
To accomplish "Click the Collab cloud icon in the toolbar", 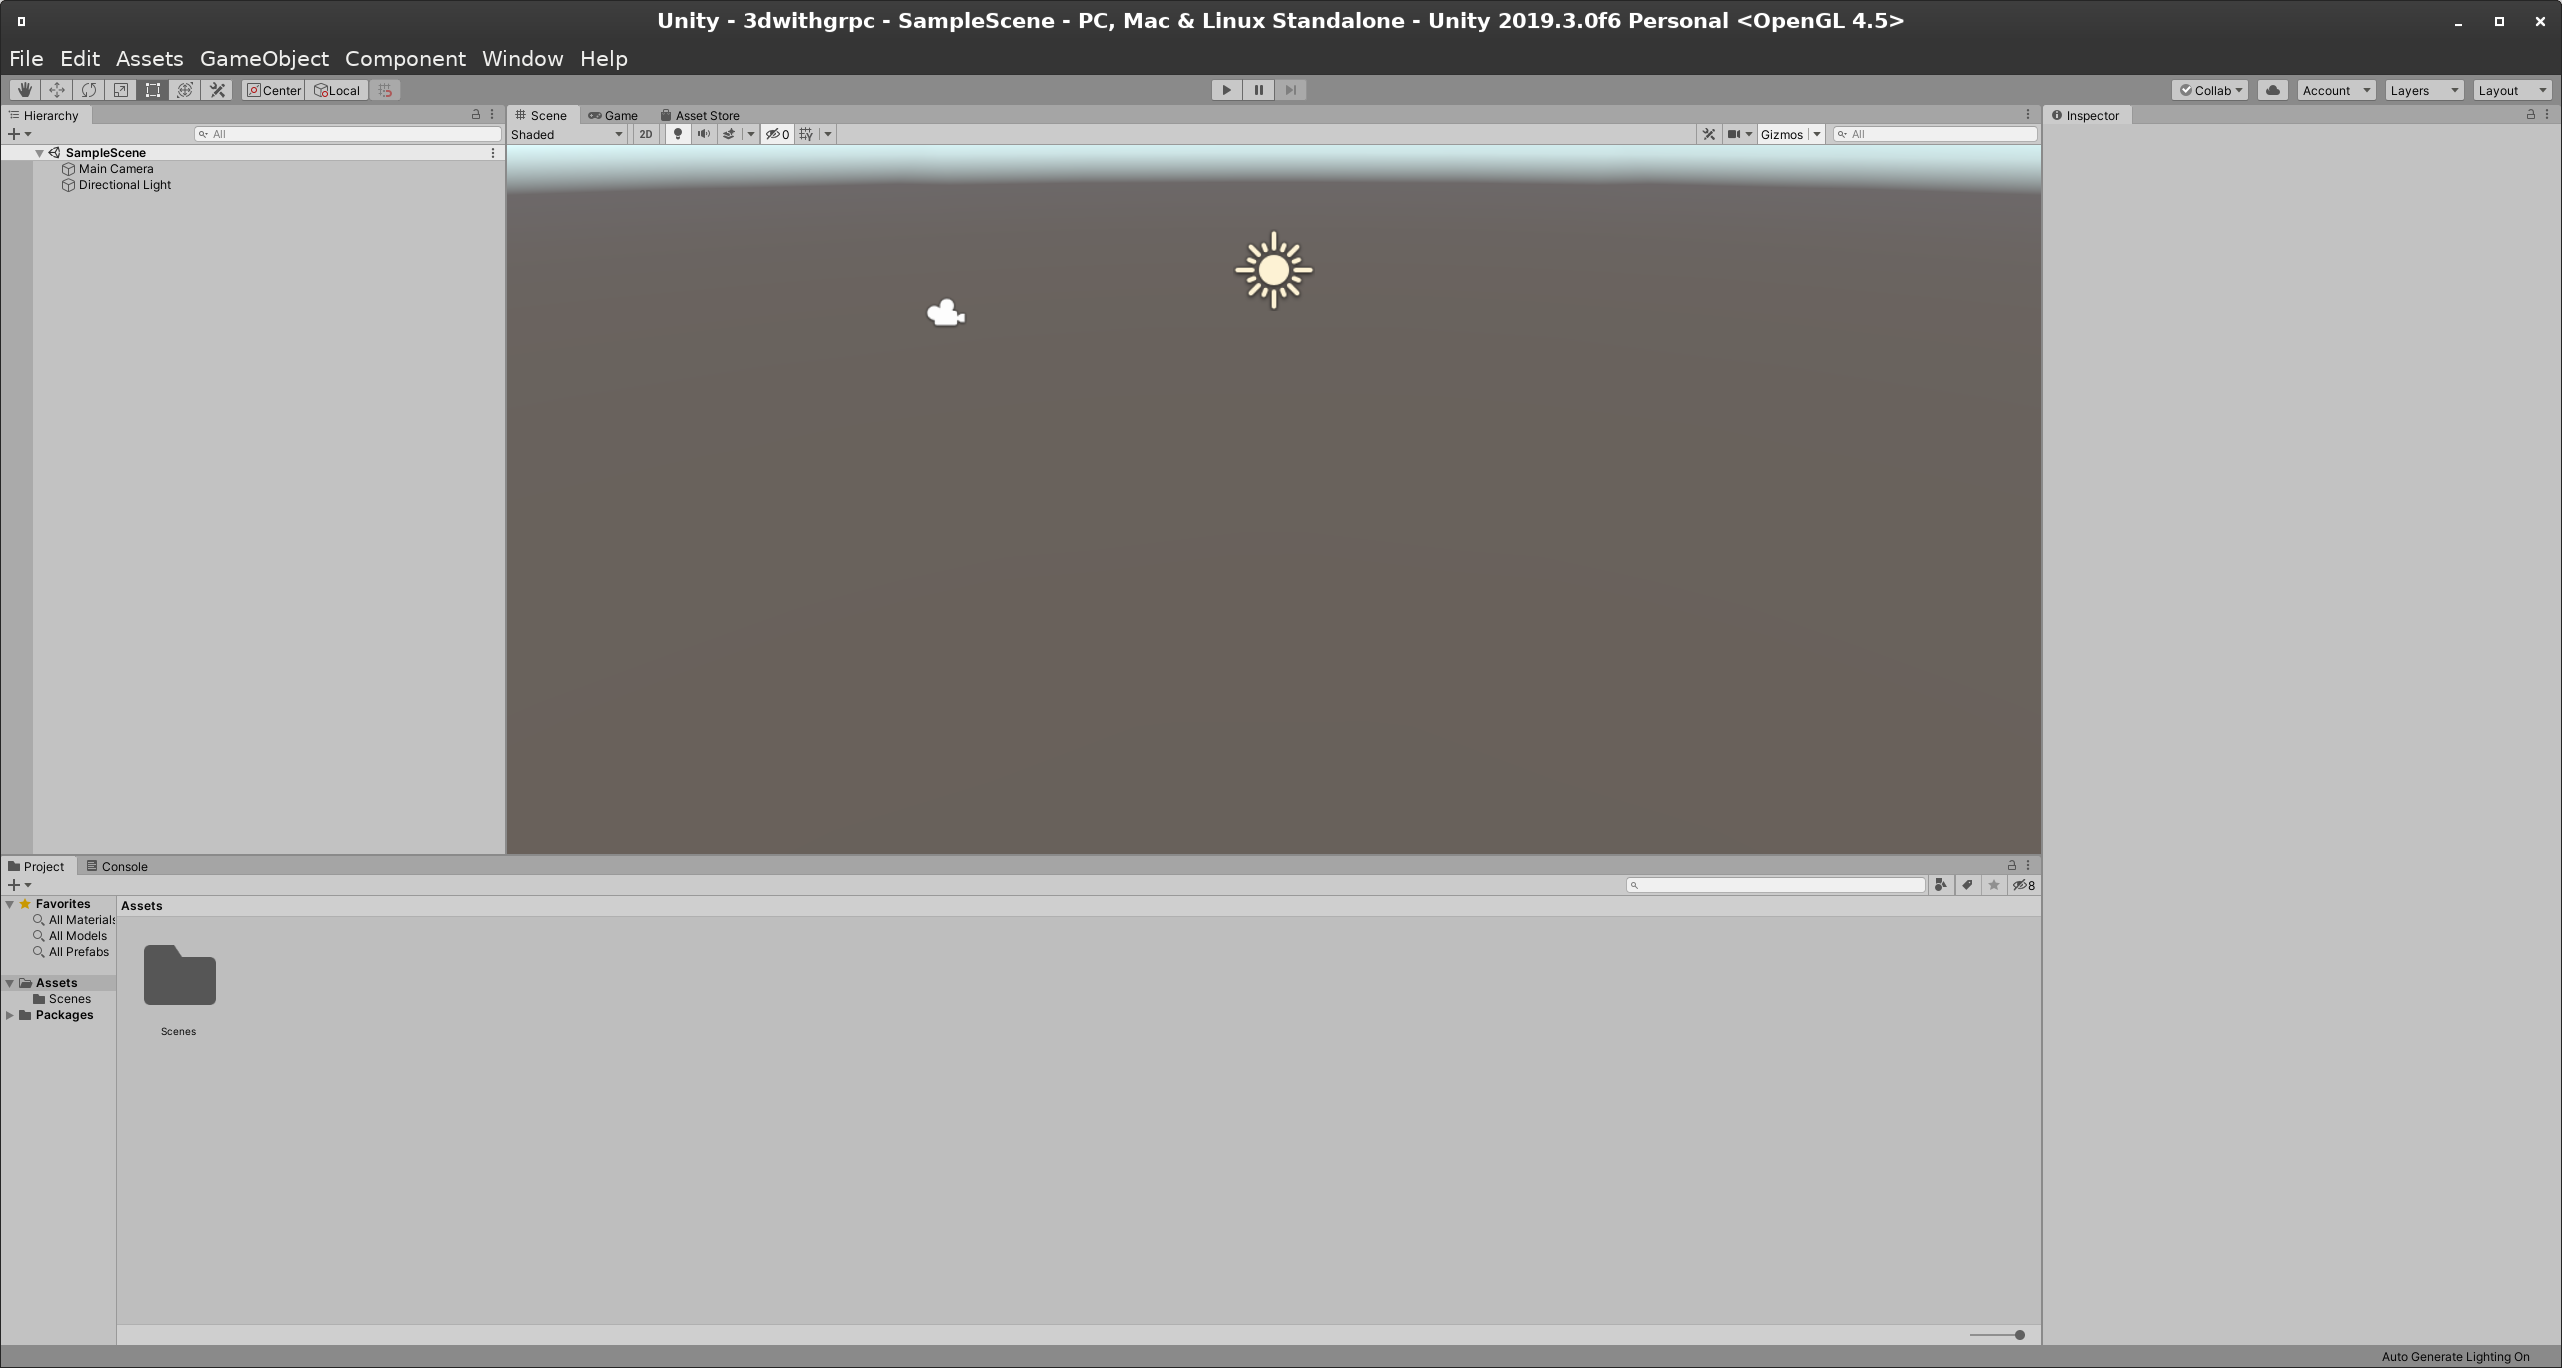I will click(2272, 90).
